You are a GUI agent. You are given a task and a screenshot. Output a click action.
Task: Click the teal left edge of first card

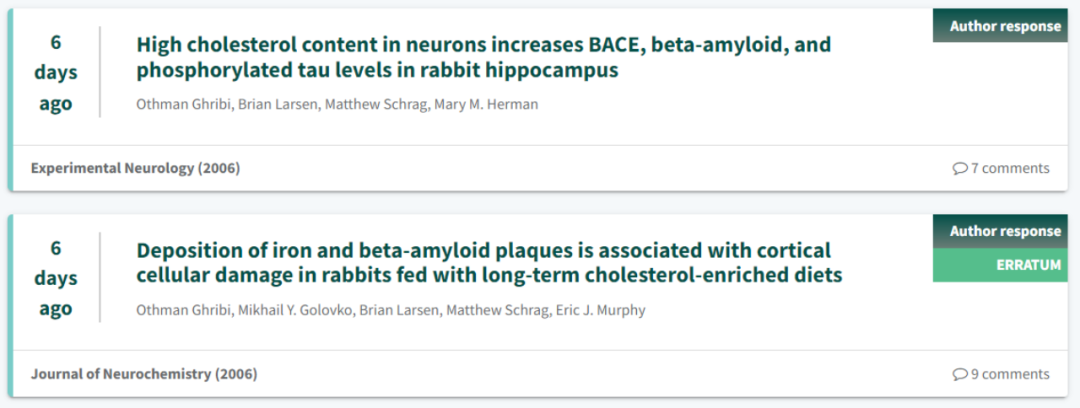10,100
